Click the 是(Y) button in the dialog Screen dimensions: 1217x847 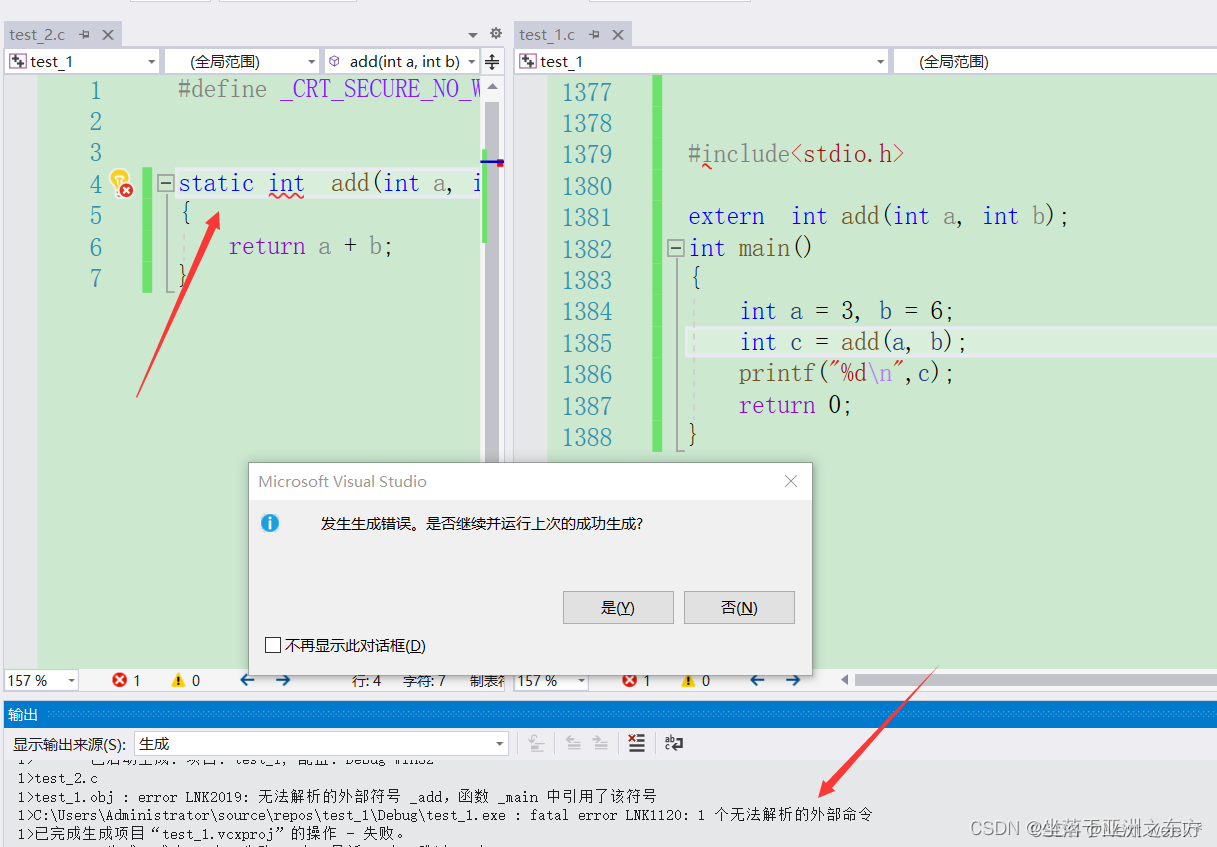(x=618, y=607)
